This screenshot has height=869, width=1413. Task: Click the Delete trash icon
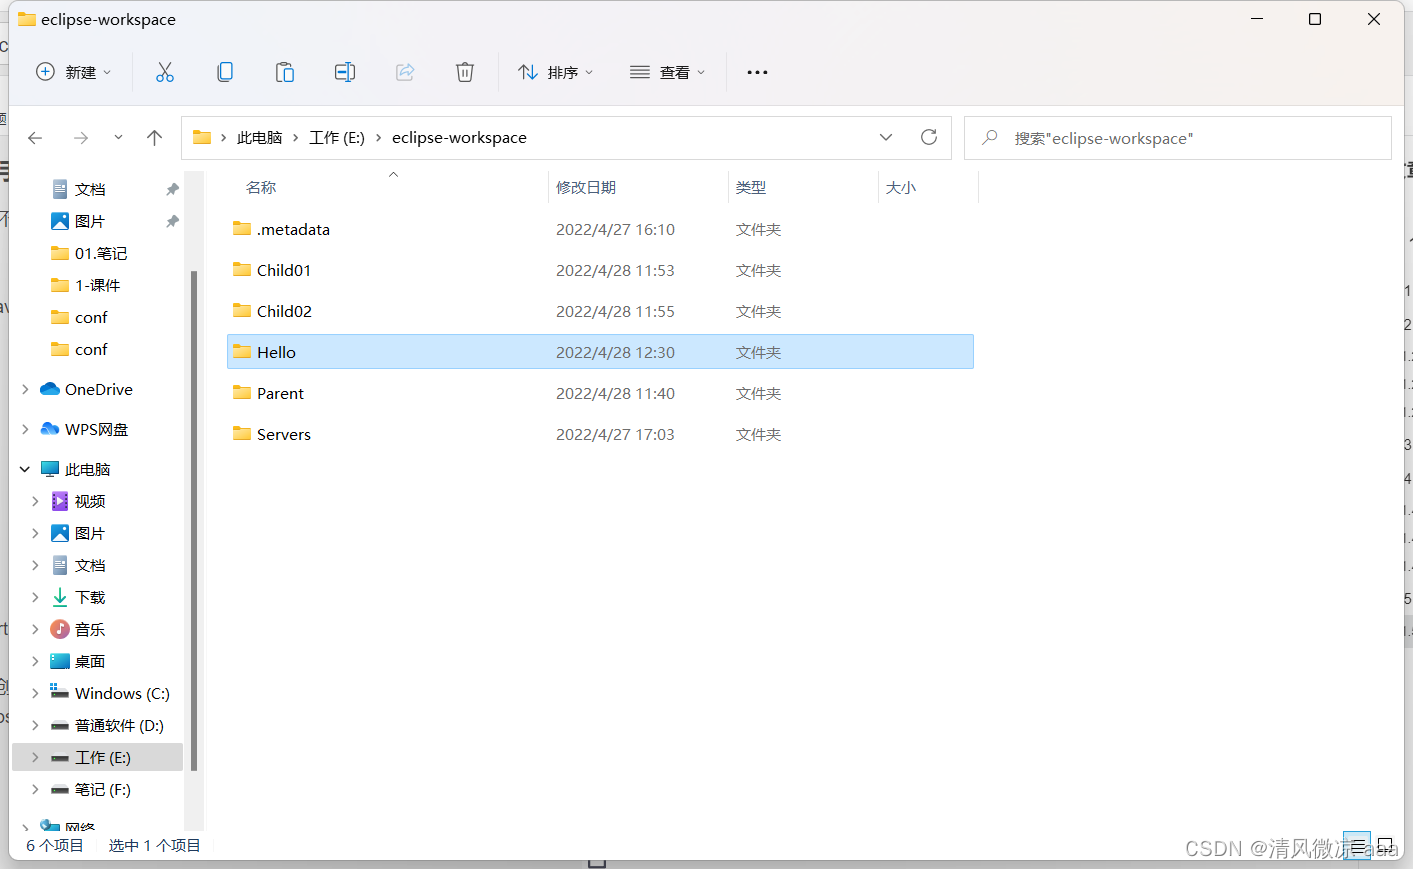pos(465,72)
